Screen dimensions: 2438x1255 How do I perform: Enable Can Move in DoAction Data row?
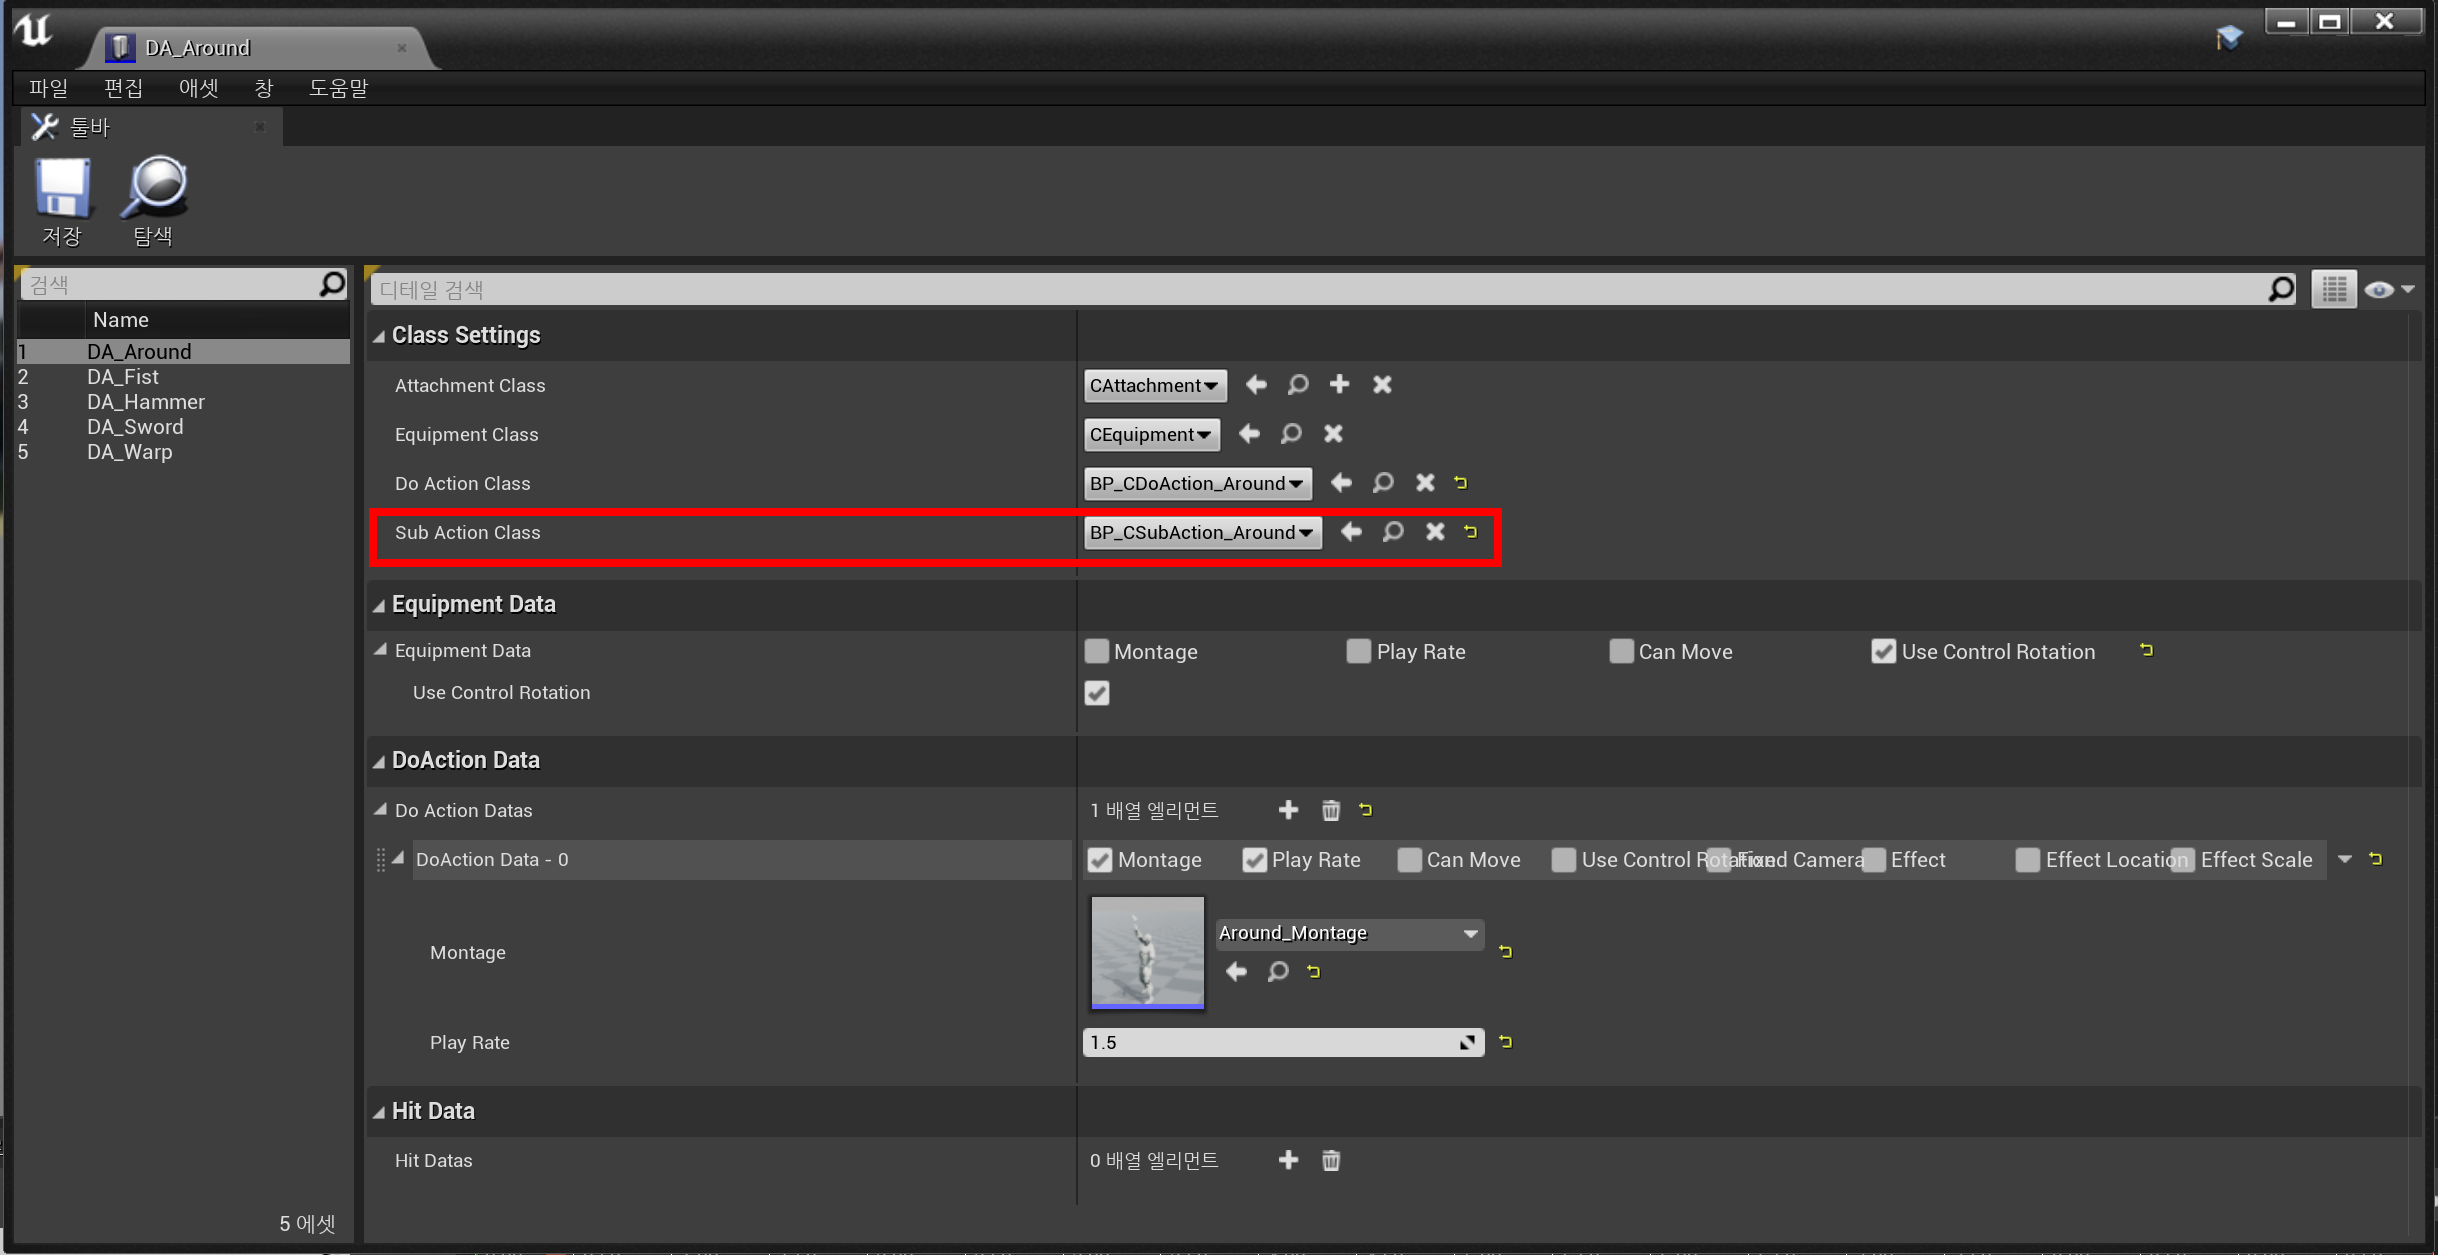pos(1410,860)
